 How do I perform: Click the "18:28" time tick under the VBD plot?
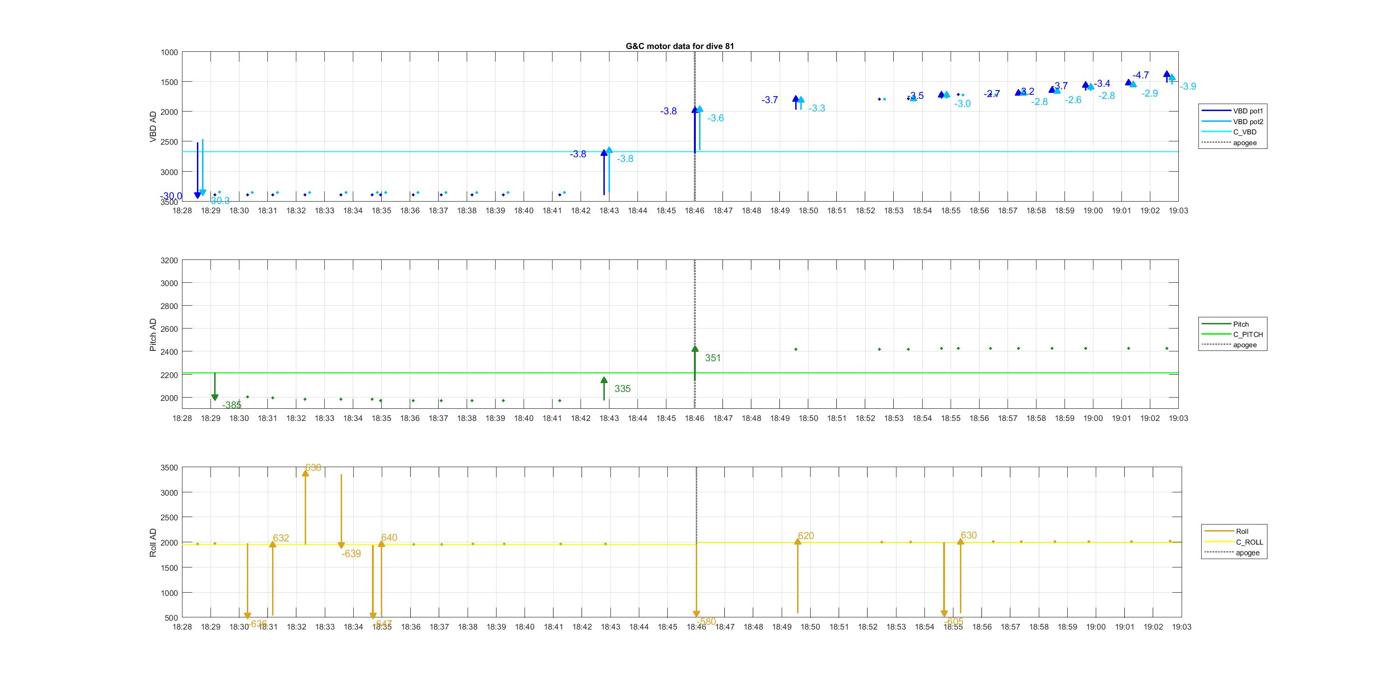tap(182, 211)
